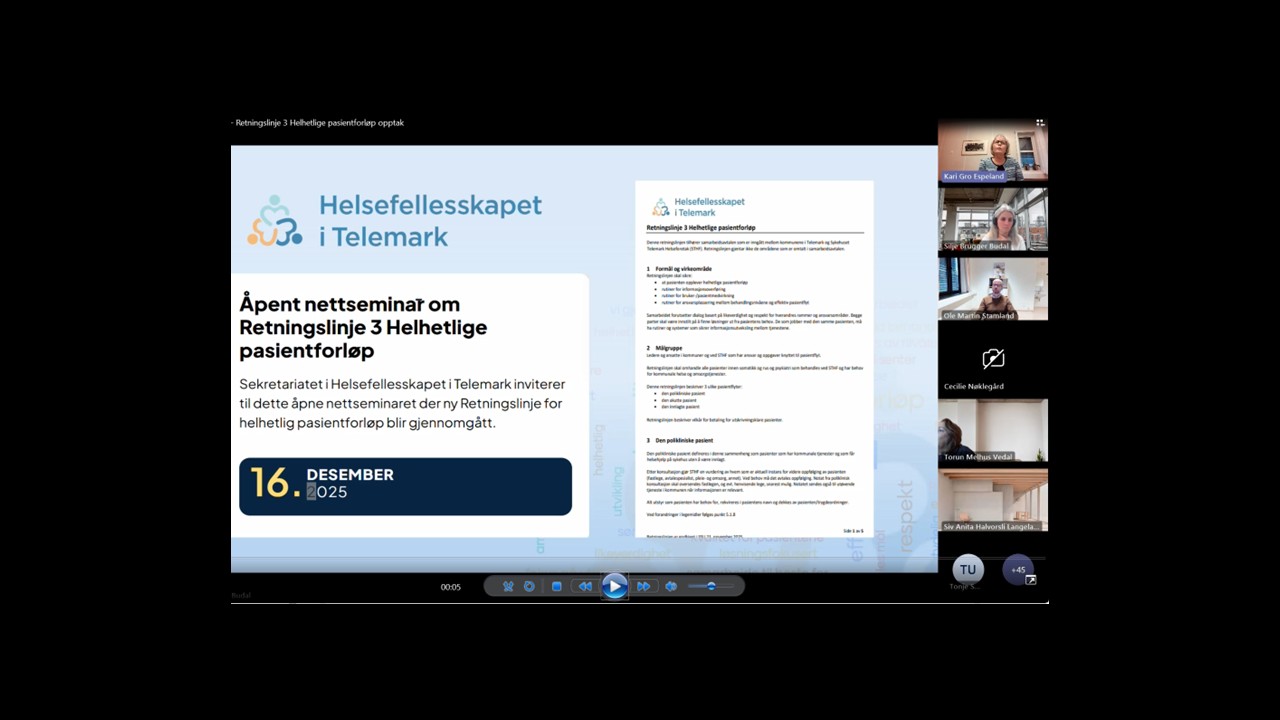Viewport: 1280px width, 720px height.
Task: Expand the +45 hidden participants list
Action: coord(1017,569)
